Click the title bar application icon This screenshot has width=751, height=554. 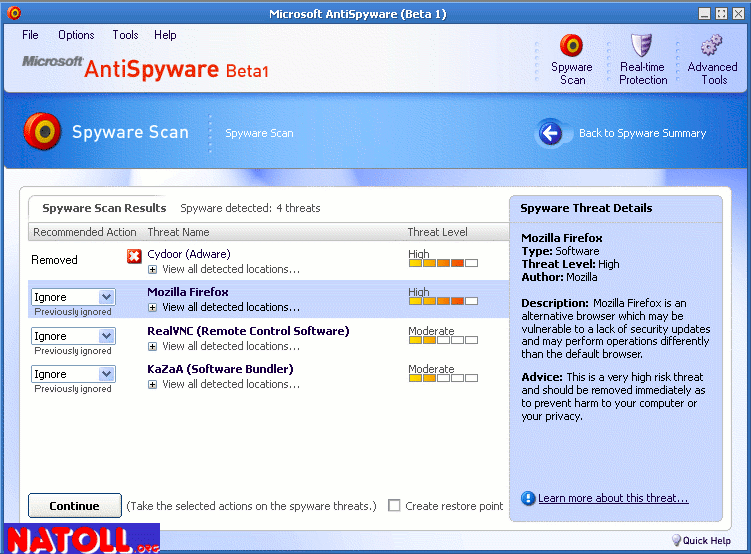click(14, 13)
